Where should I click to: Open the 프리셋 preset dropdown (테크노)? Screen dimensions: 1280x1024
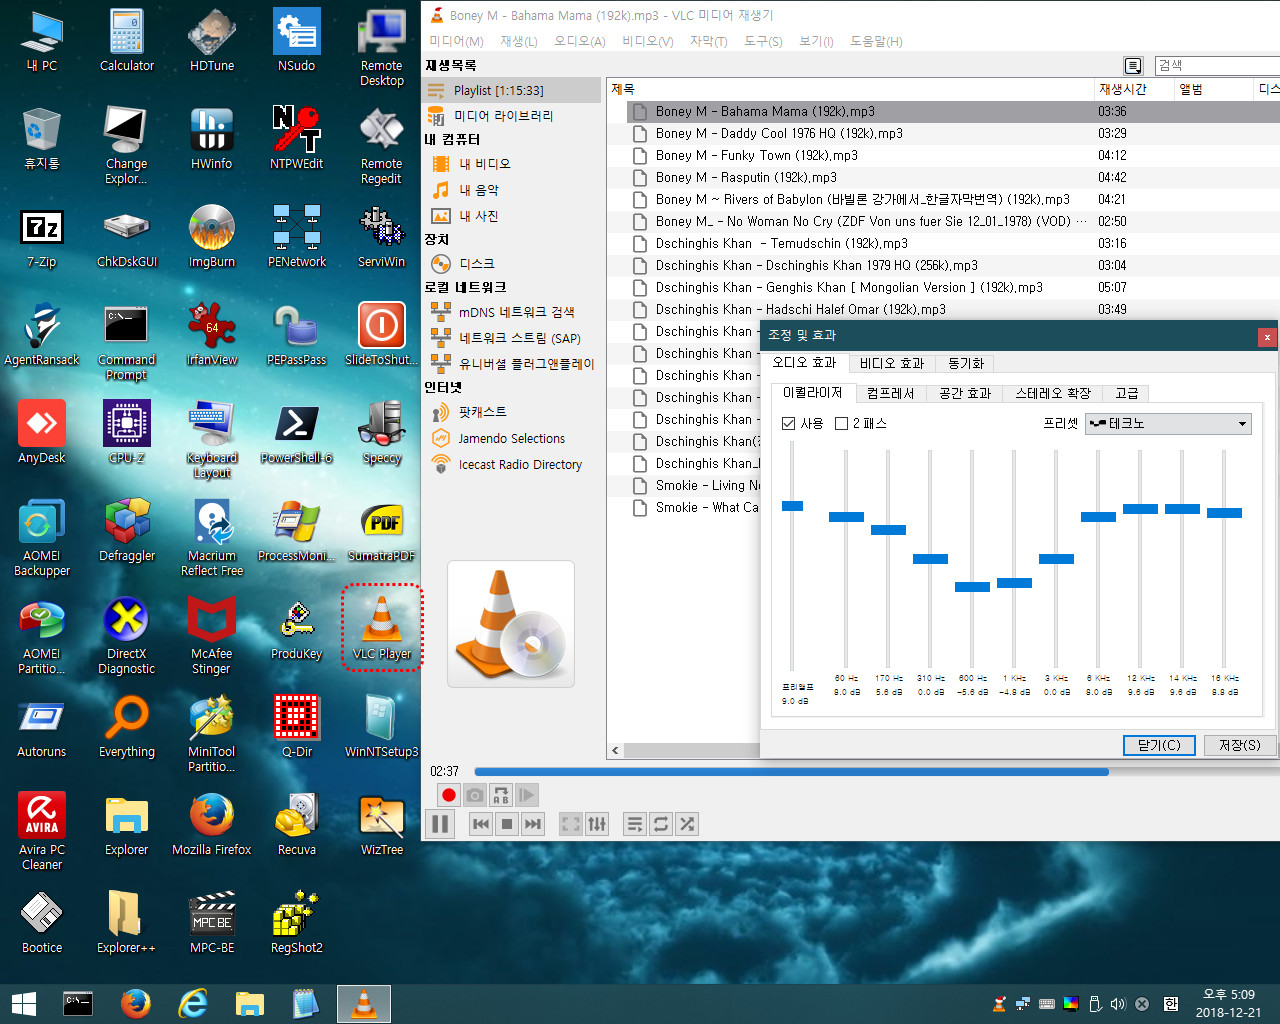point(1168,423)
